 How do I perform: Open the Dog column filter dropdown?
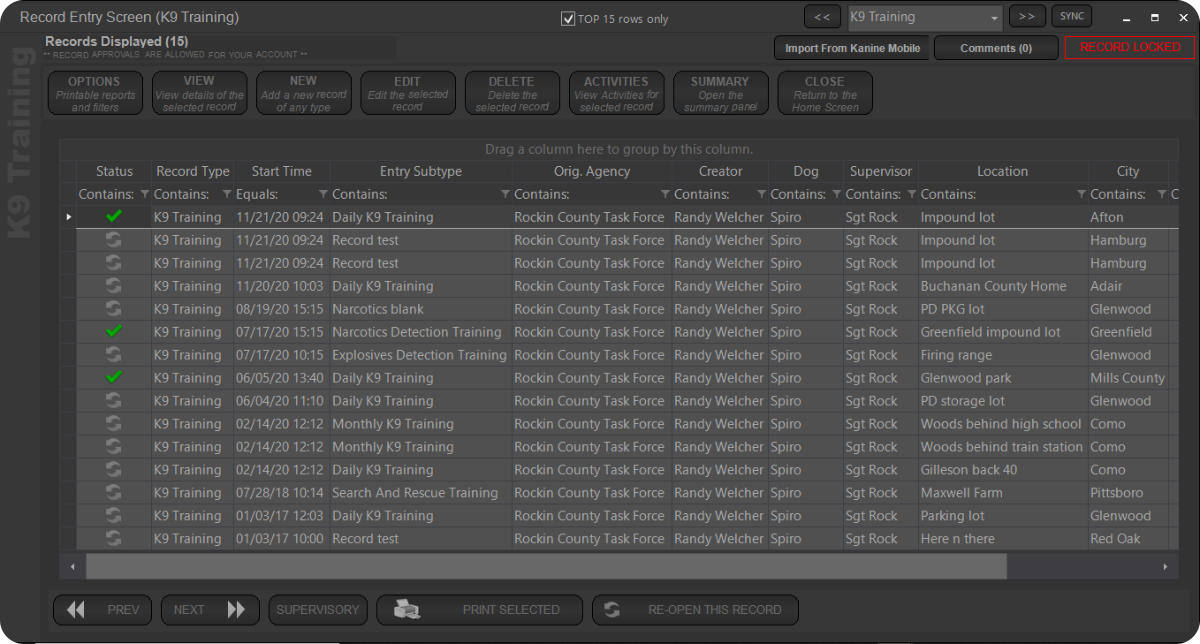pyautogui.click(x=835, y=194)
